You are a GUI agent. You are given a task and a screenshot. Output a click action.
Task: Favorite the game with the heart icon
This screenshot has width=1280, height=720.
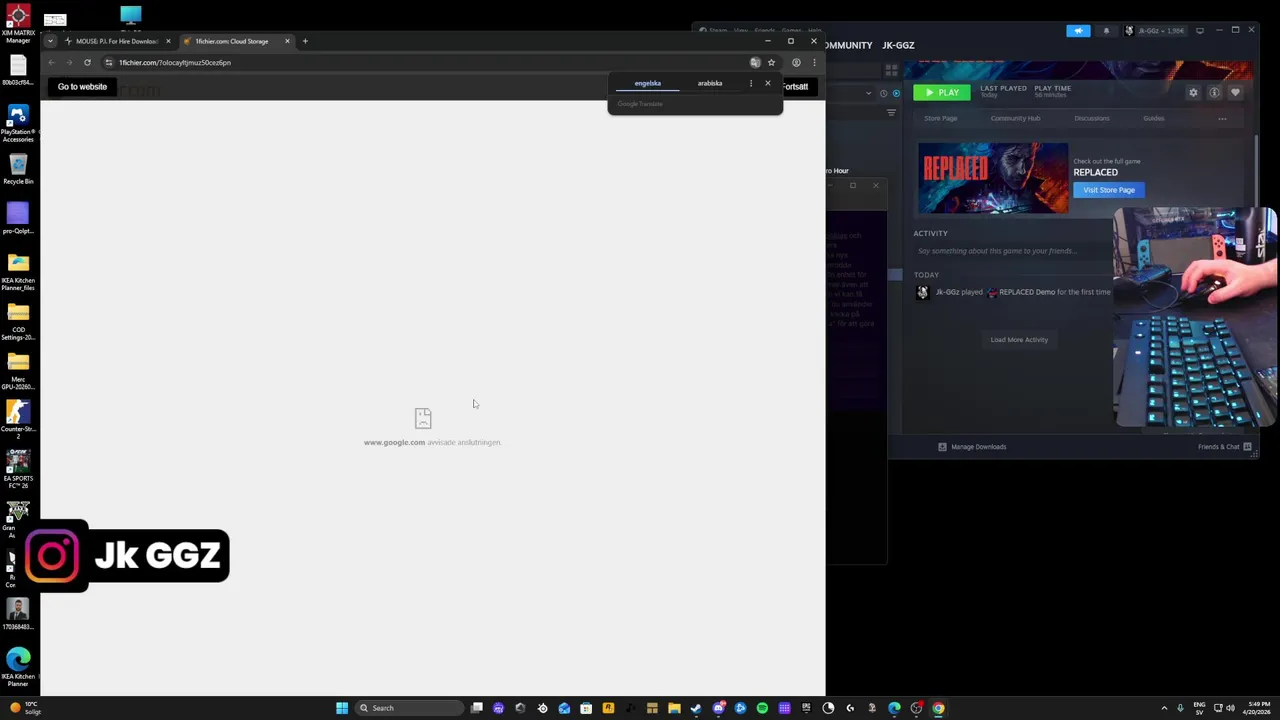pyautogui.click(x=1235, y=92)
